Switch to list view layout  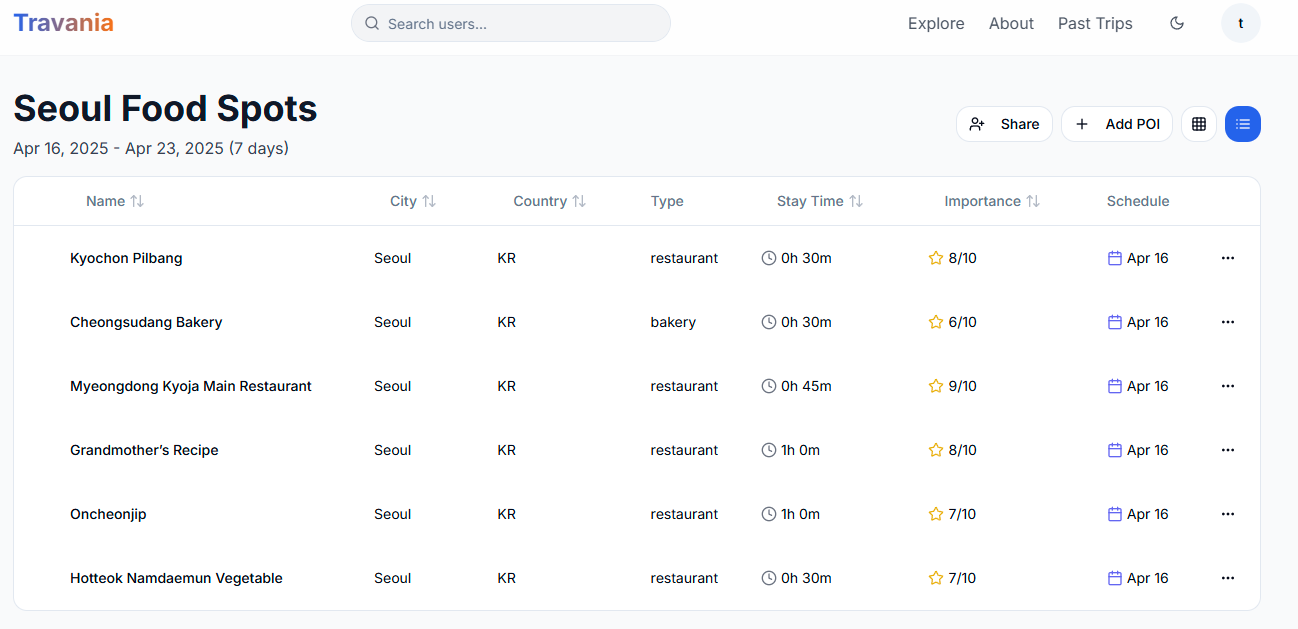point(1243,124)
